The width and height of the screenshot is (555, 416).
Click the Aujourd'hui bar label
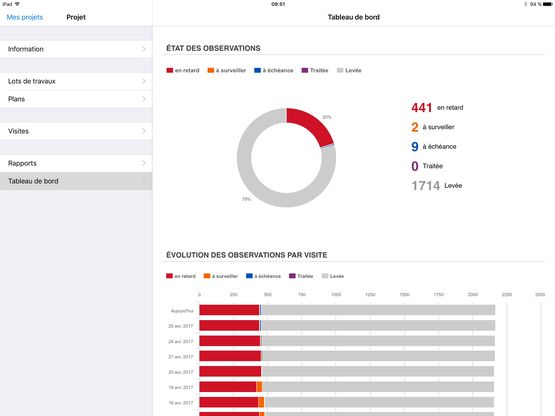182,311
